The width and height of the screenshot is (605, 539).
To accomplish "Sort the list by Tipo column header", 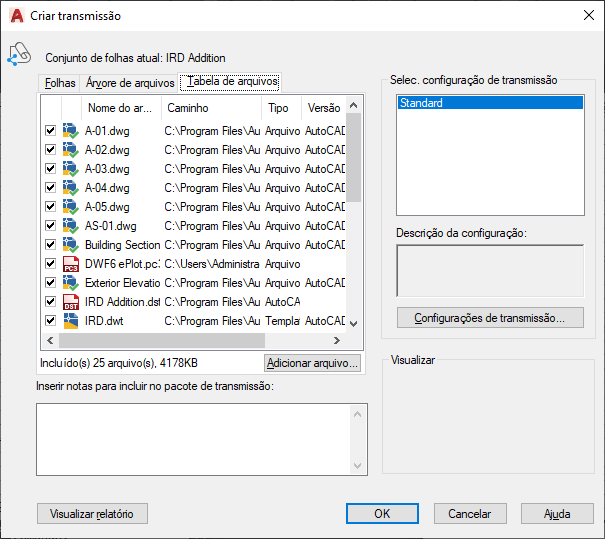I will pyautogui.click(x=278, y=108).
